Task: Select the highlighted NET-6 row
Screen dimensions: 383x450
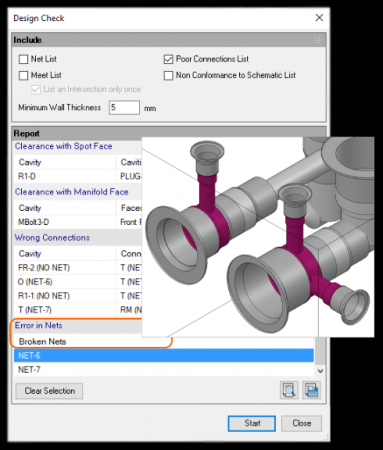Action: tap(164, 356)
